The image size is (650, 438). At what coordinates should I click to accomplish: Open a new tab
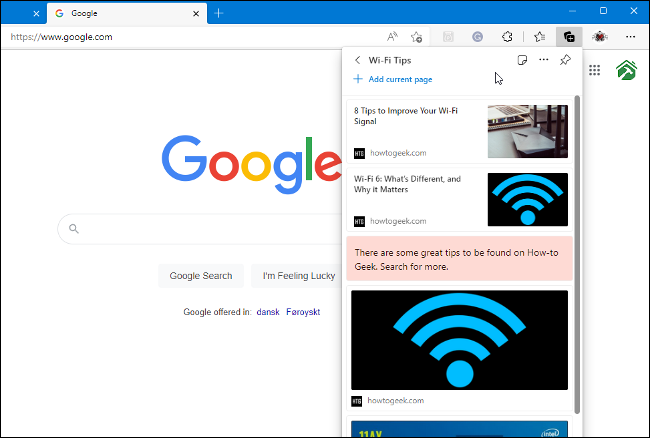pos(218,13)
